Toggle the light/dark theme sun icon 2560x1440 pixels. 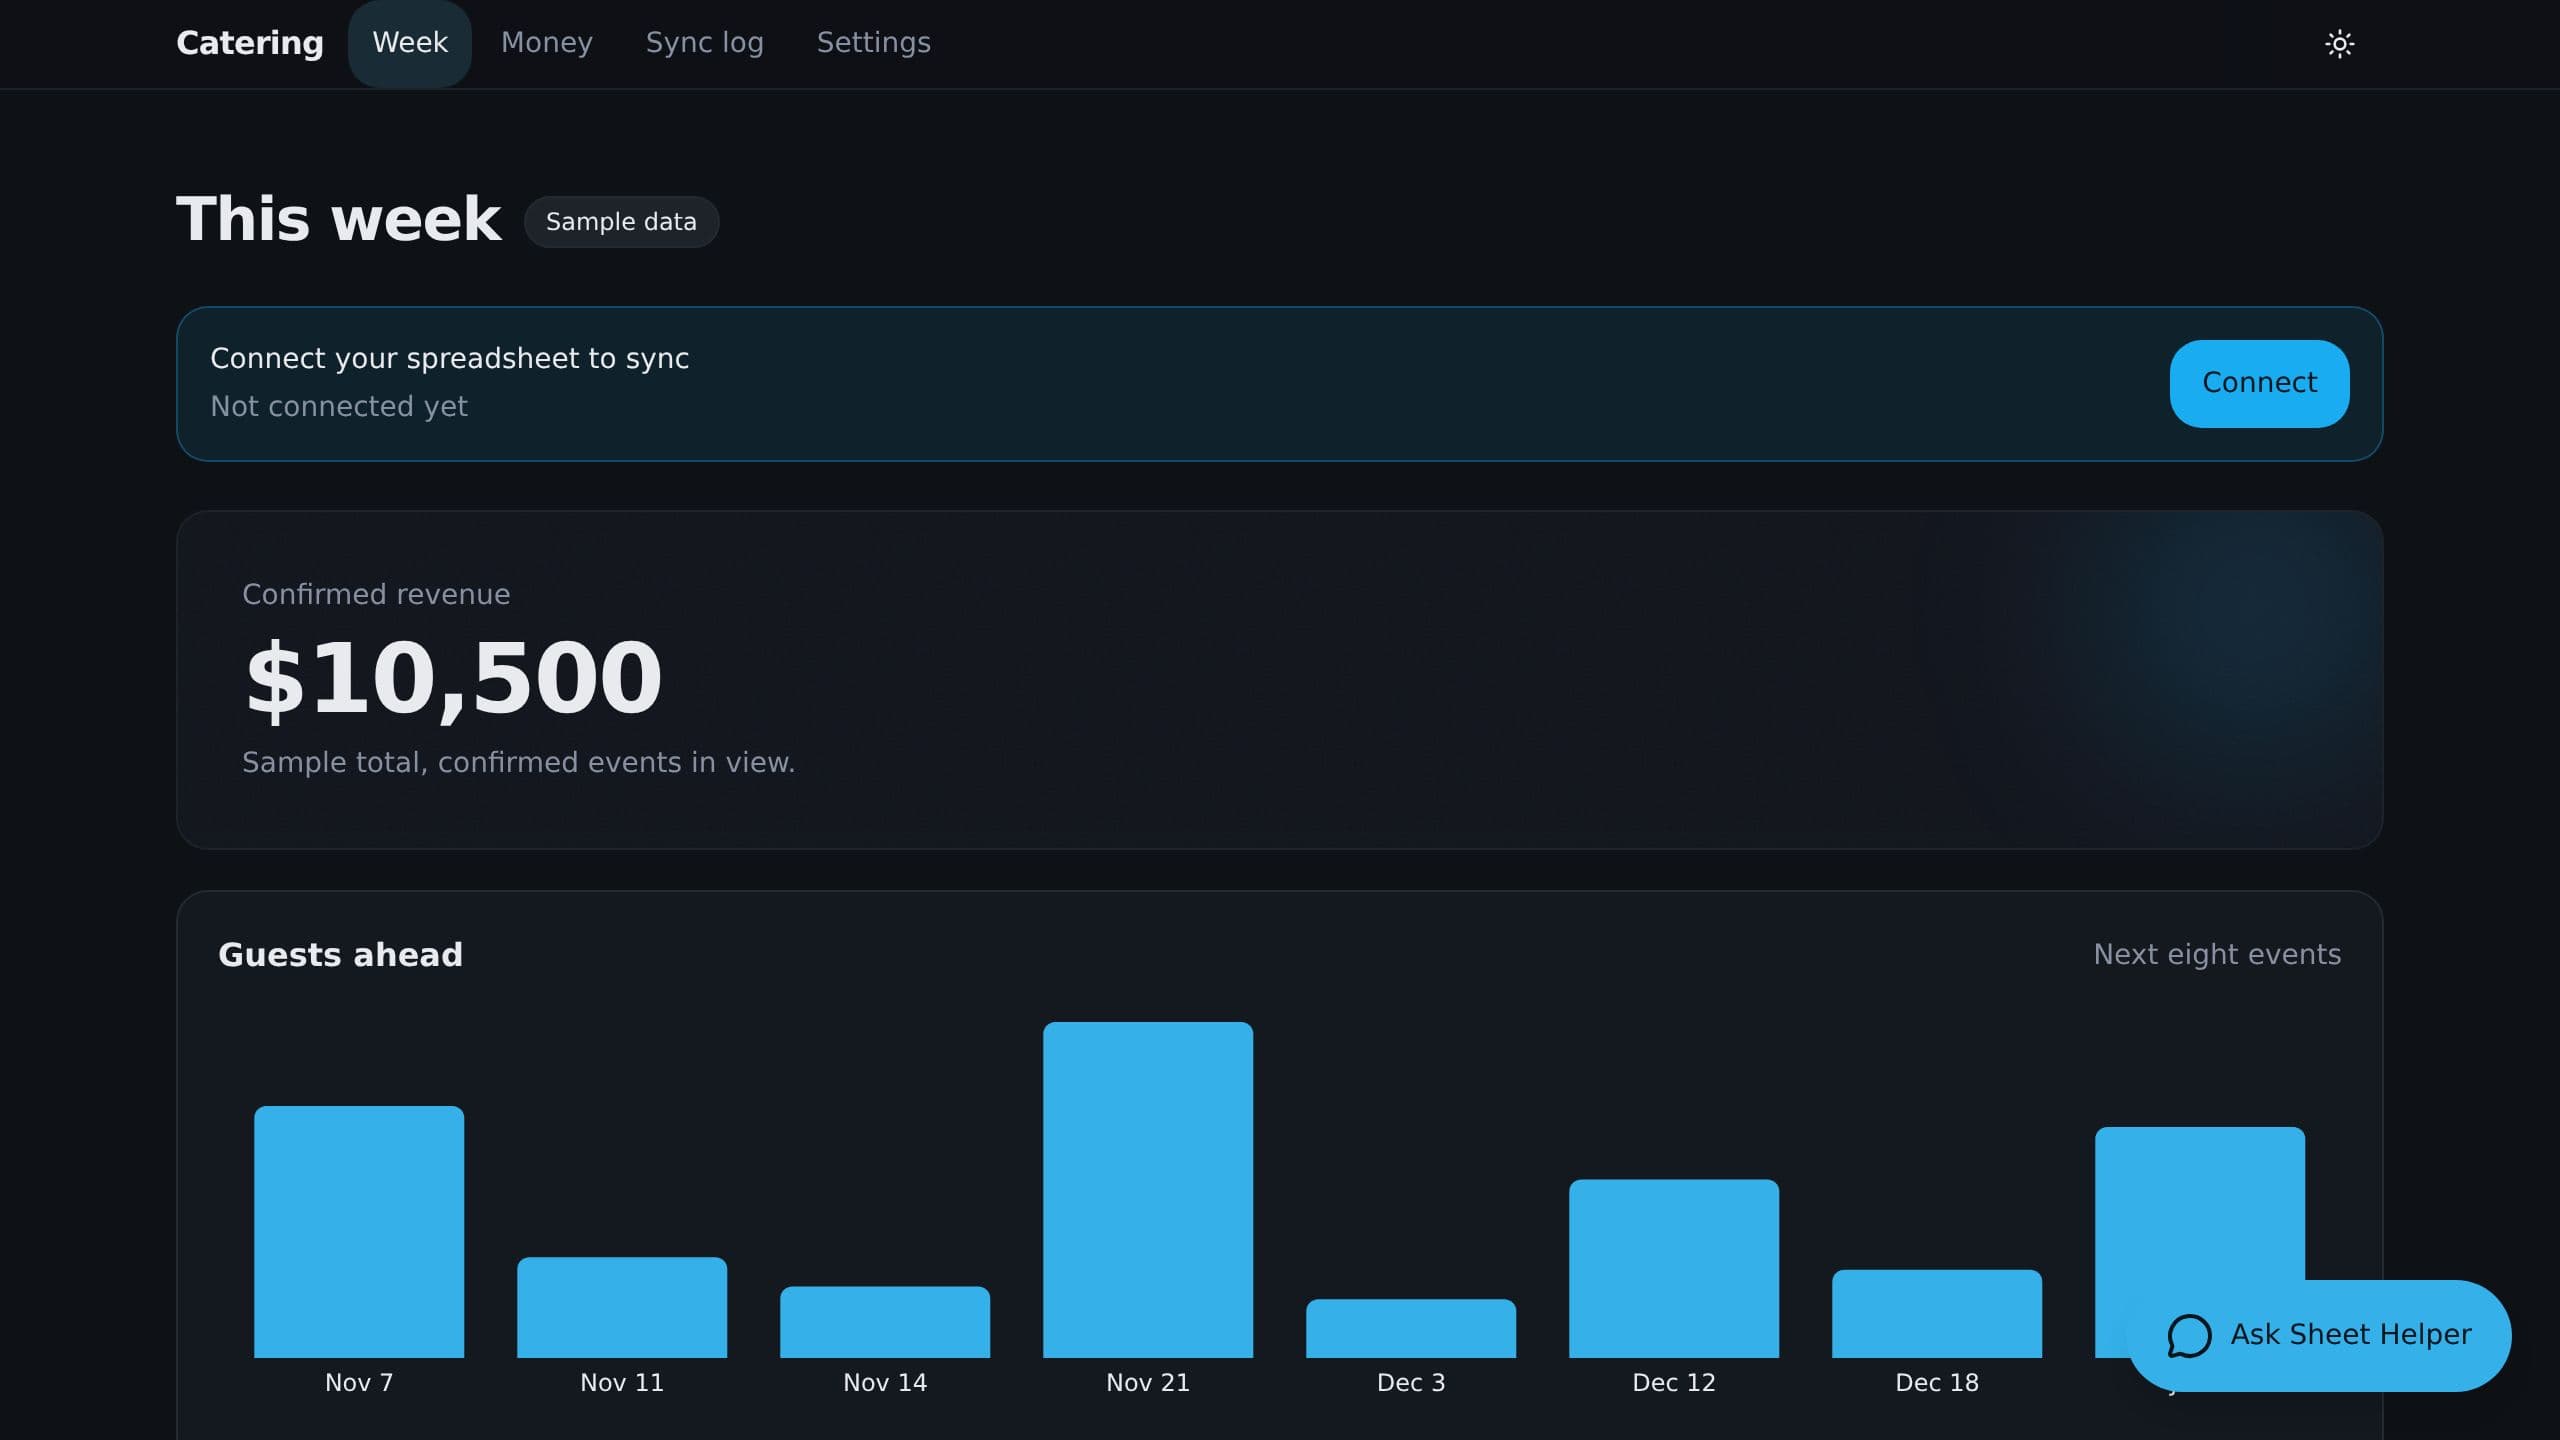pos(2339,44)
